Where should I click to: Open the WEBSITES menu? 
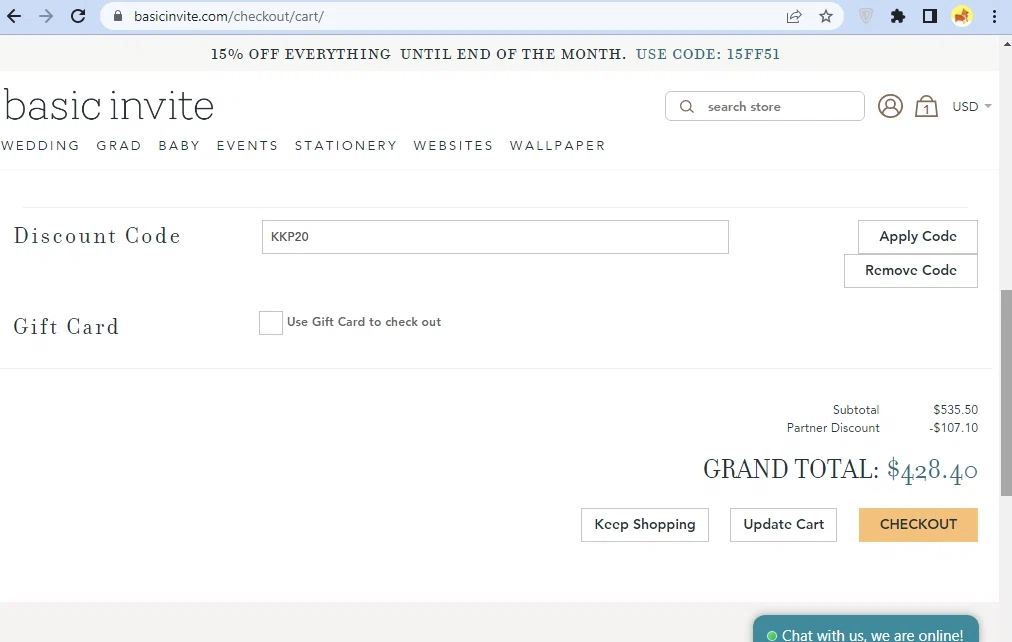453,146
